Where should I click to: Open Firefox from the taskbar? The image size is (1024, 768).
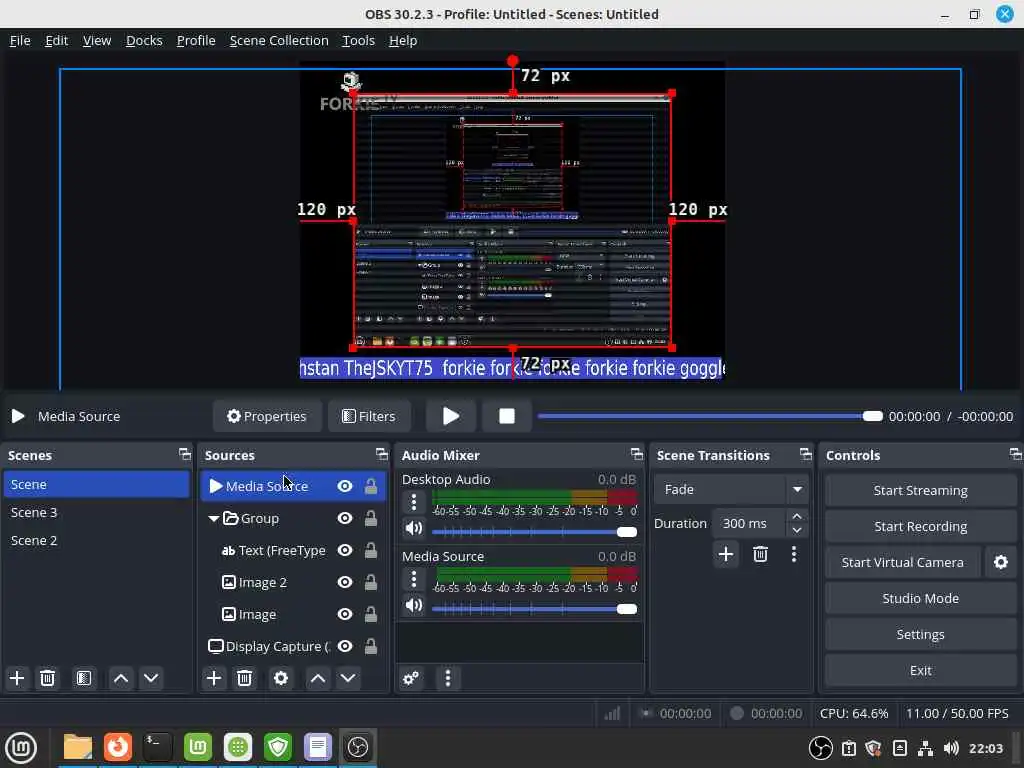pyautogui.click(x=118, y=746)
